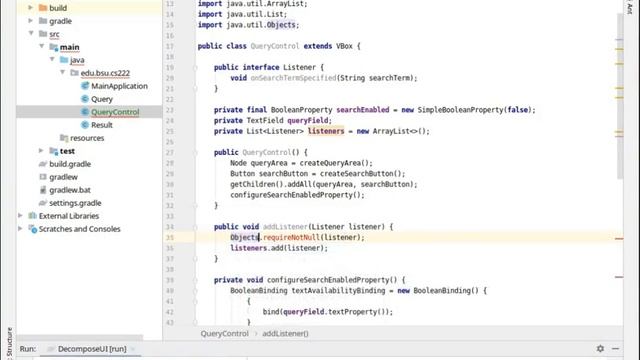Expand the gradle folder arrow
640x360 pixels.
tap(31, 20)
